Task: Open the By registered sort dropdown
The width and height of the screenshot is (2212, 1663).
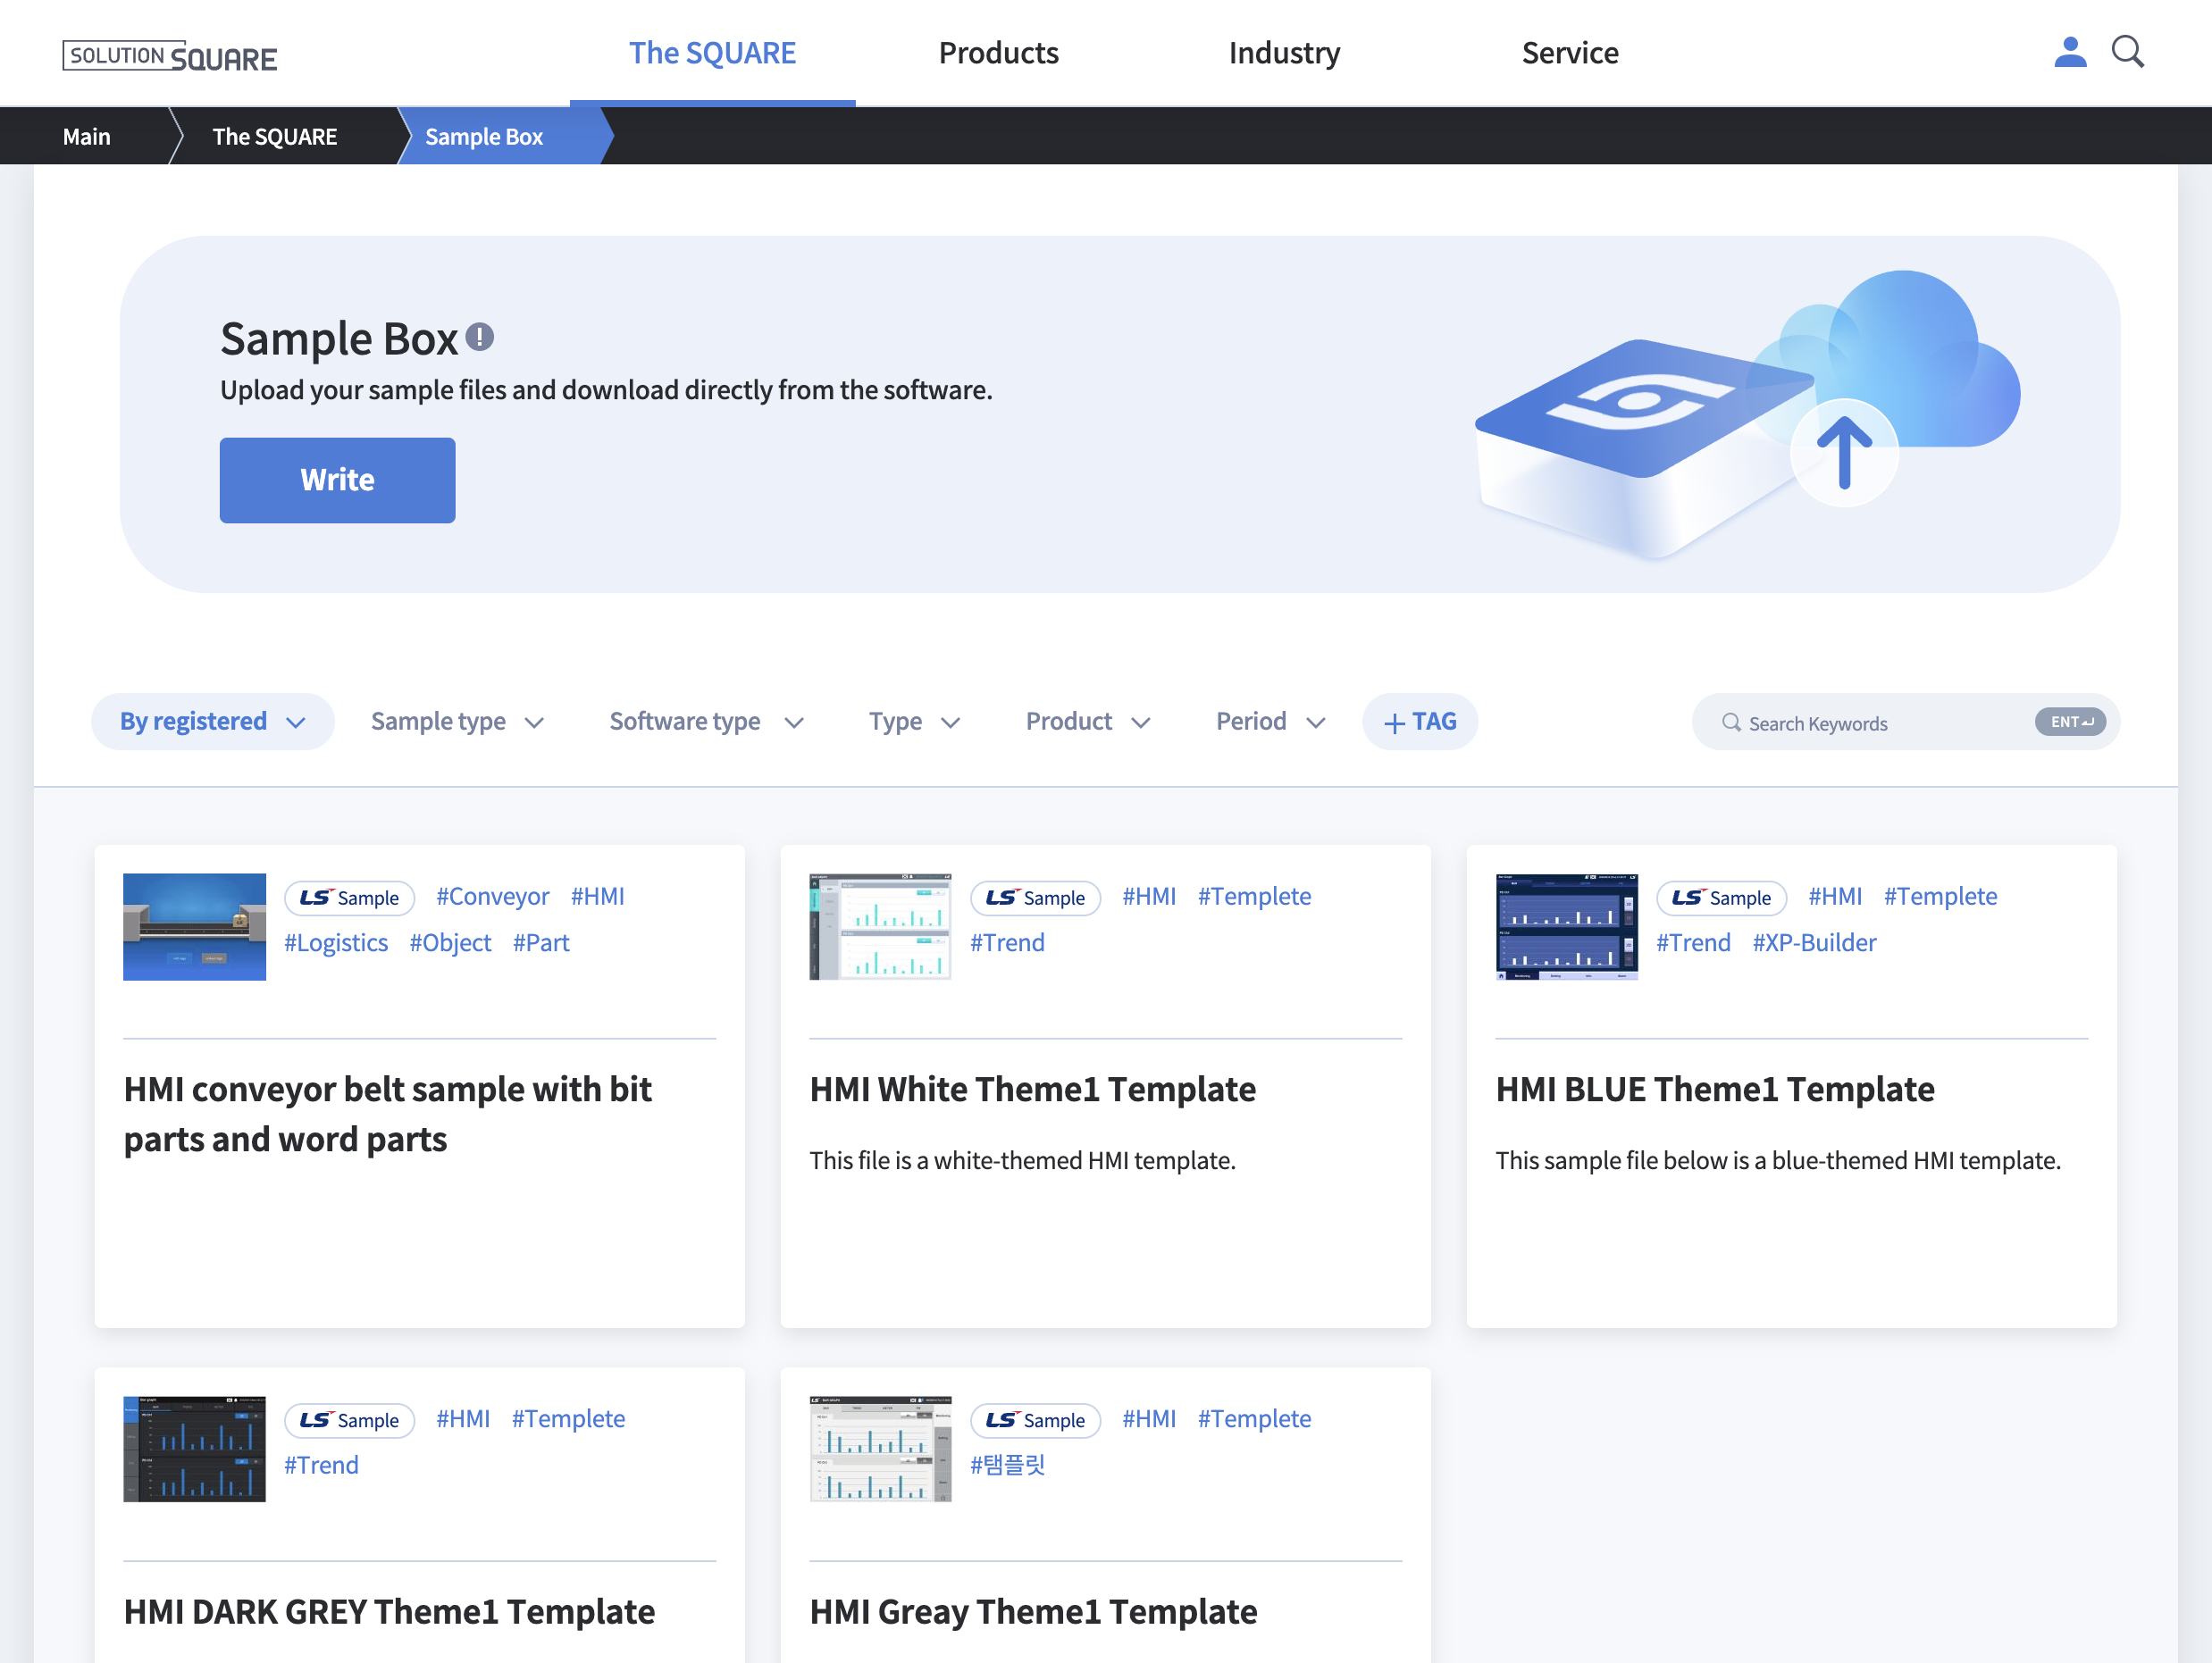Action: (x=213, y=722)
